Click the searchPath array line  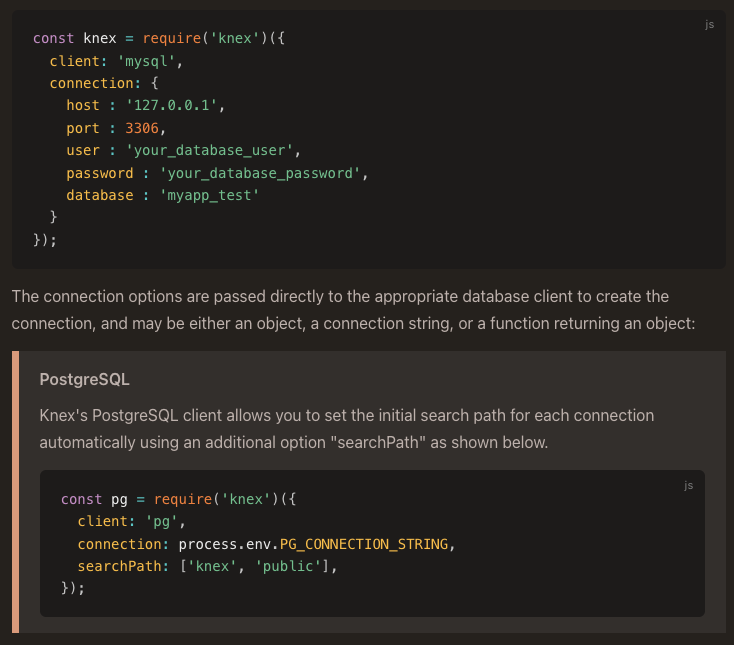coord(207,566)
